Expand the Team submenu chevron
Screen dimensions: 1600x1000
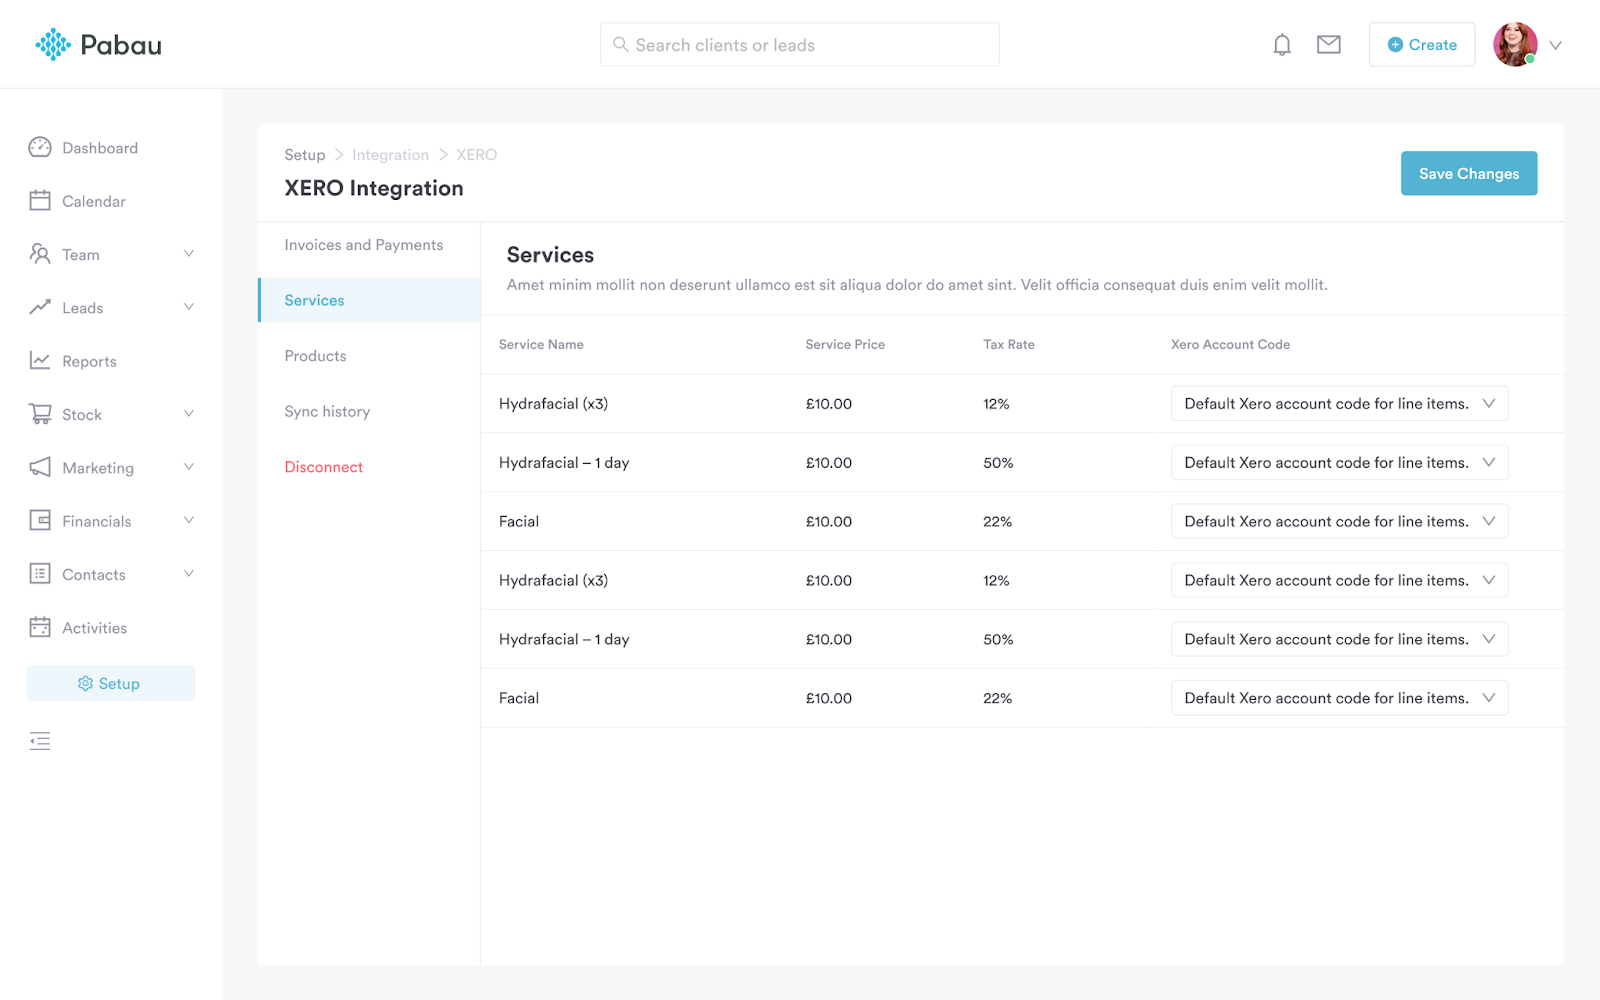pyautogui.click(x=189, y=254)
